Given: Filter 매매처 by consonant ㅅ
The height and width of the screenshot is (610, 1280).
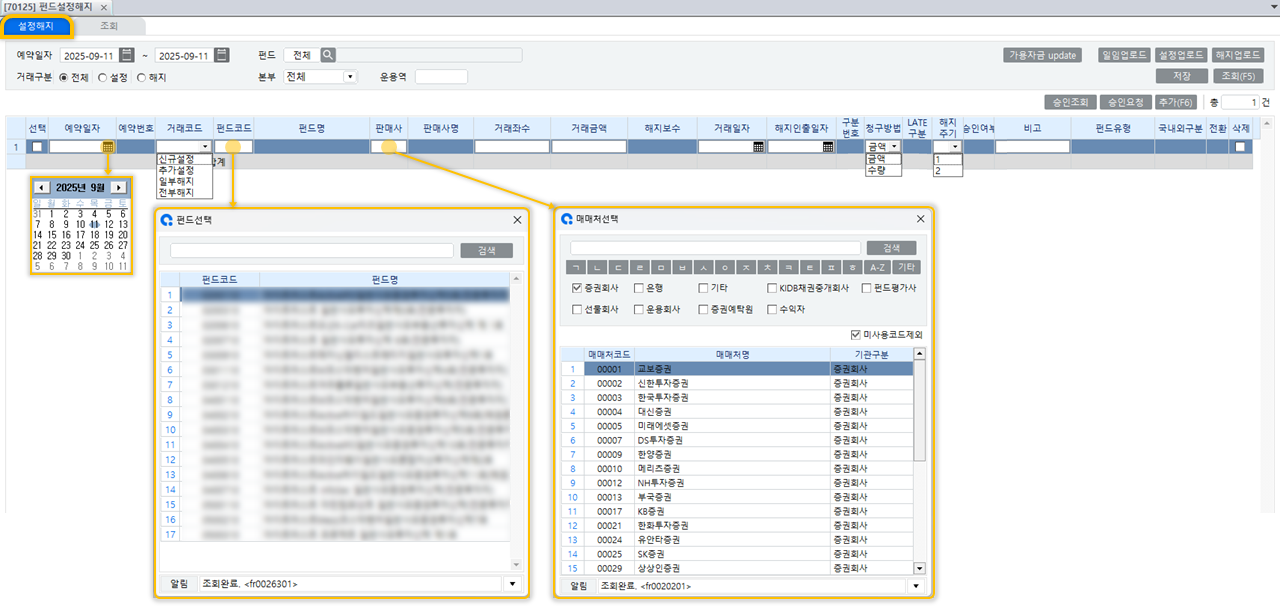Looking at the screenshot, I should click(706, 267).
